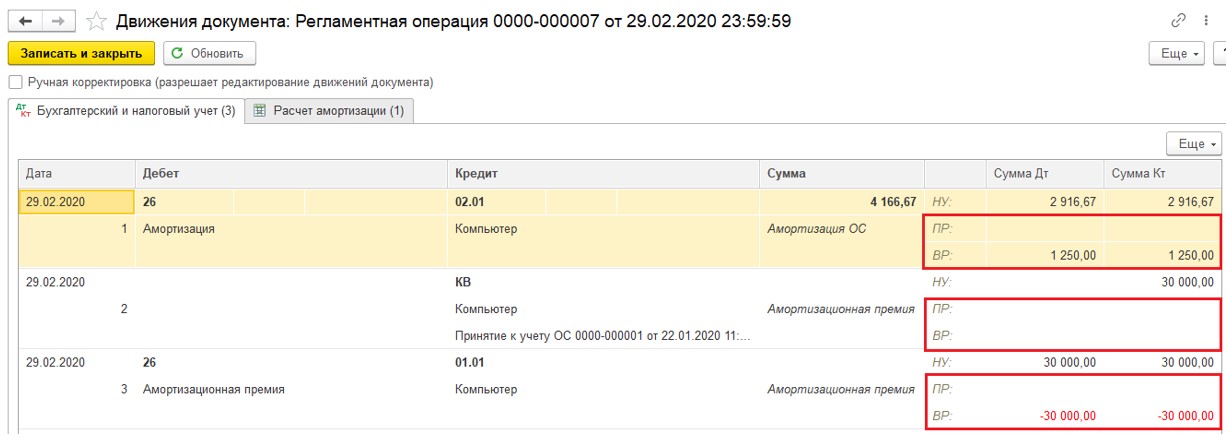1228x441 pixels.
Task: Expand the Еще menu above the table
Action: point(1196,144)
